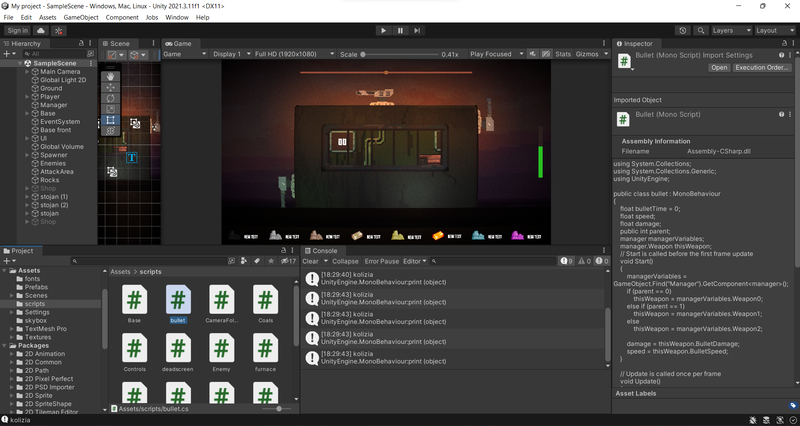Toggle Error Pause in Console
This screenshot has height=426, width=800.
(382, 261)
